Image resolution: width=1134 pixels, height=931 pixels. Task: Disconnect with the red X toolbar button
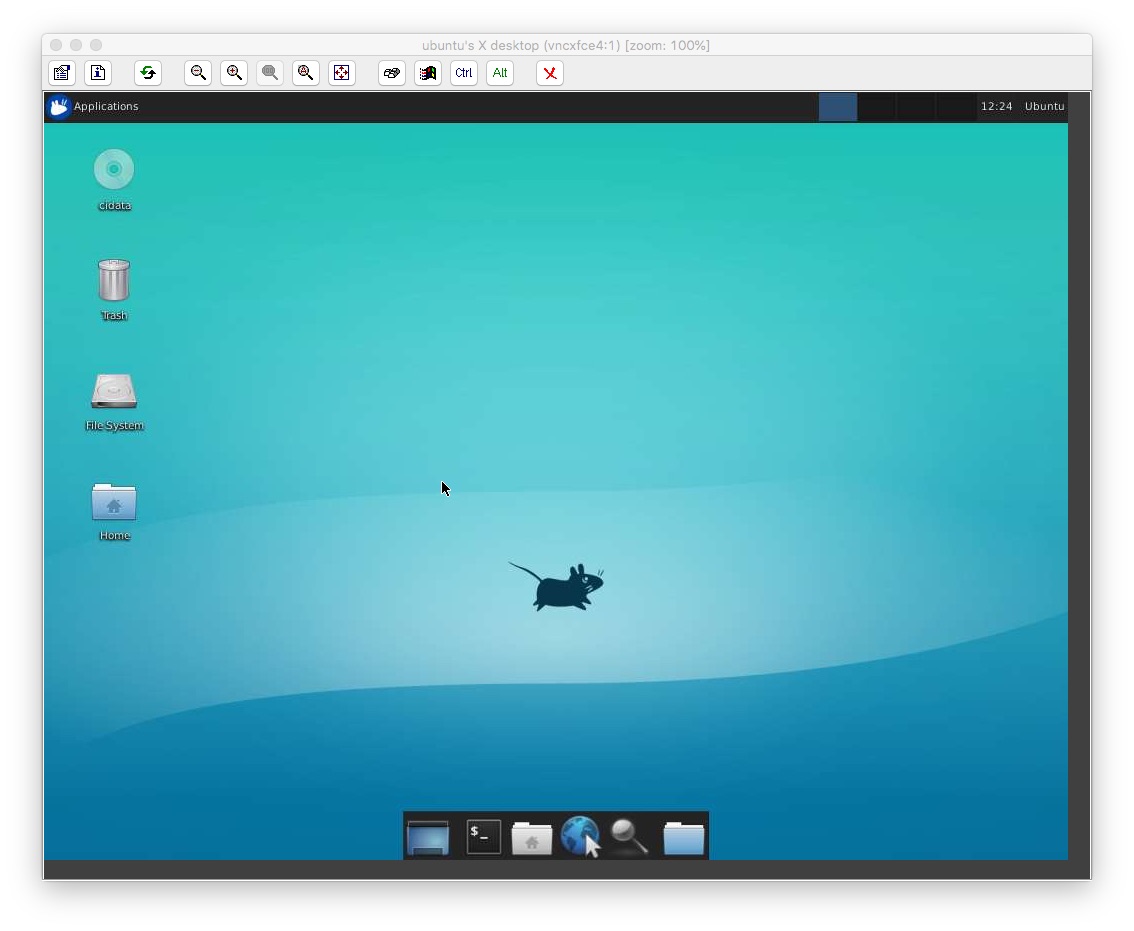point(550,73)
